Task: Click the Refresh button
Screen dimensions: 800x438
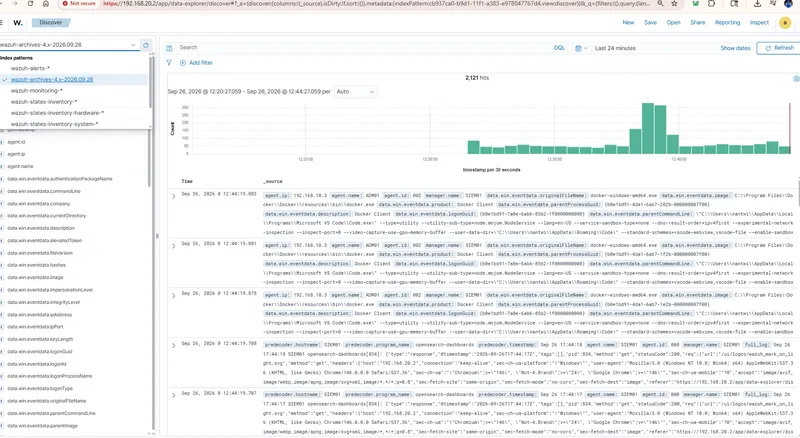Action: point(779,48)
